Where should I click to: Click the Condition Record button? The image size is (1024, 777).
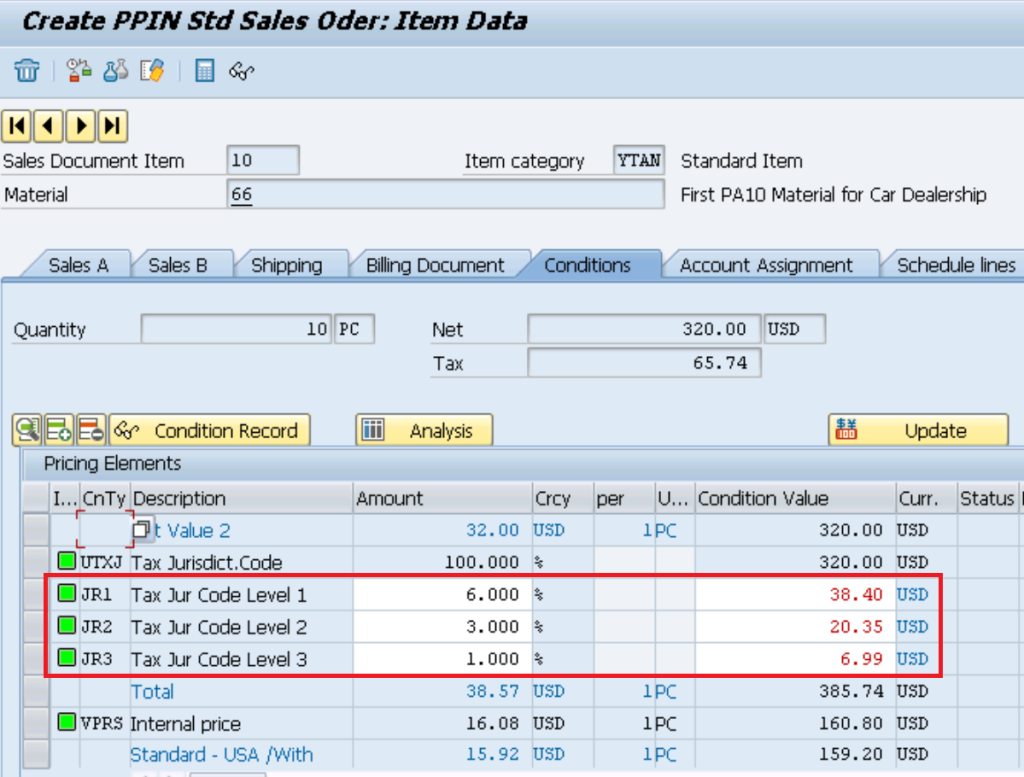(210, 431)
